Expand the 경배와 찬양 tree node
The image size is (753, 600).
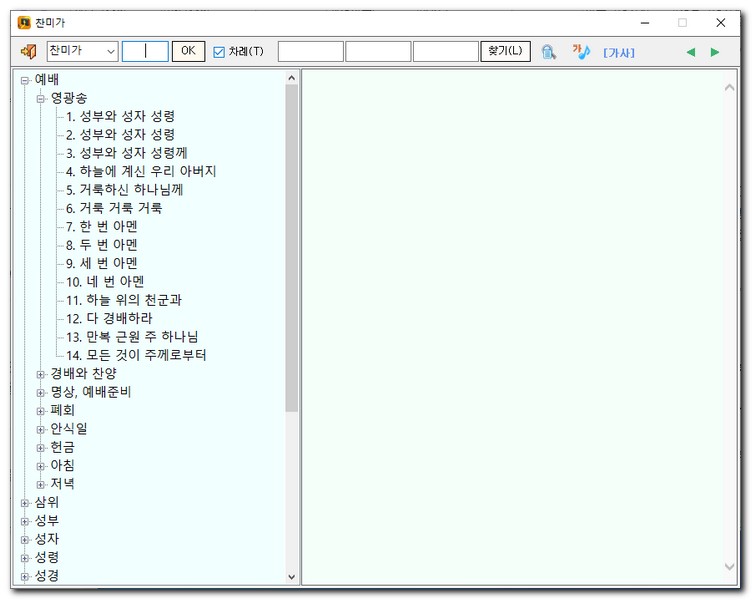pyautogui.click(x=41, y=374)
